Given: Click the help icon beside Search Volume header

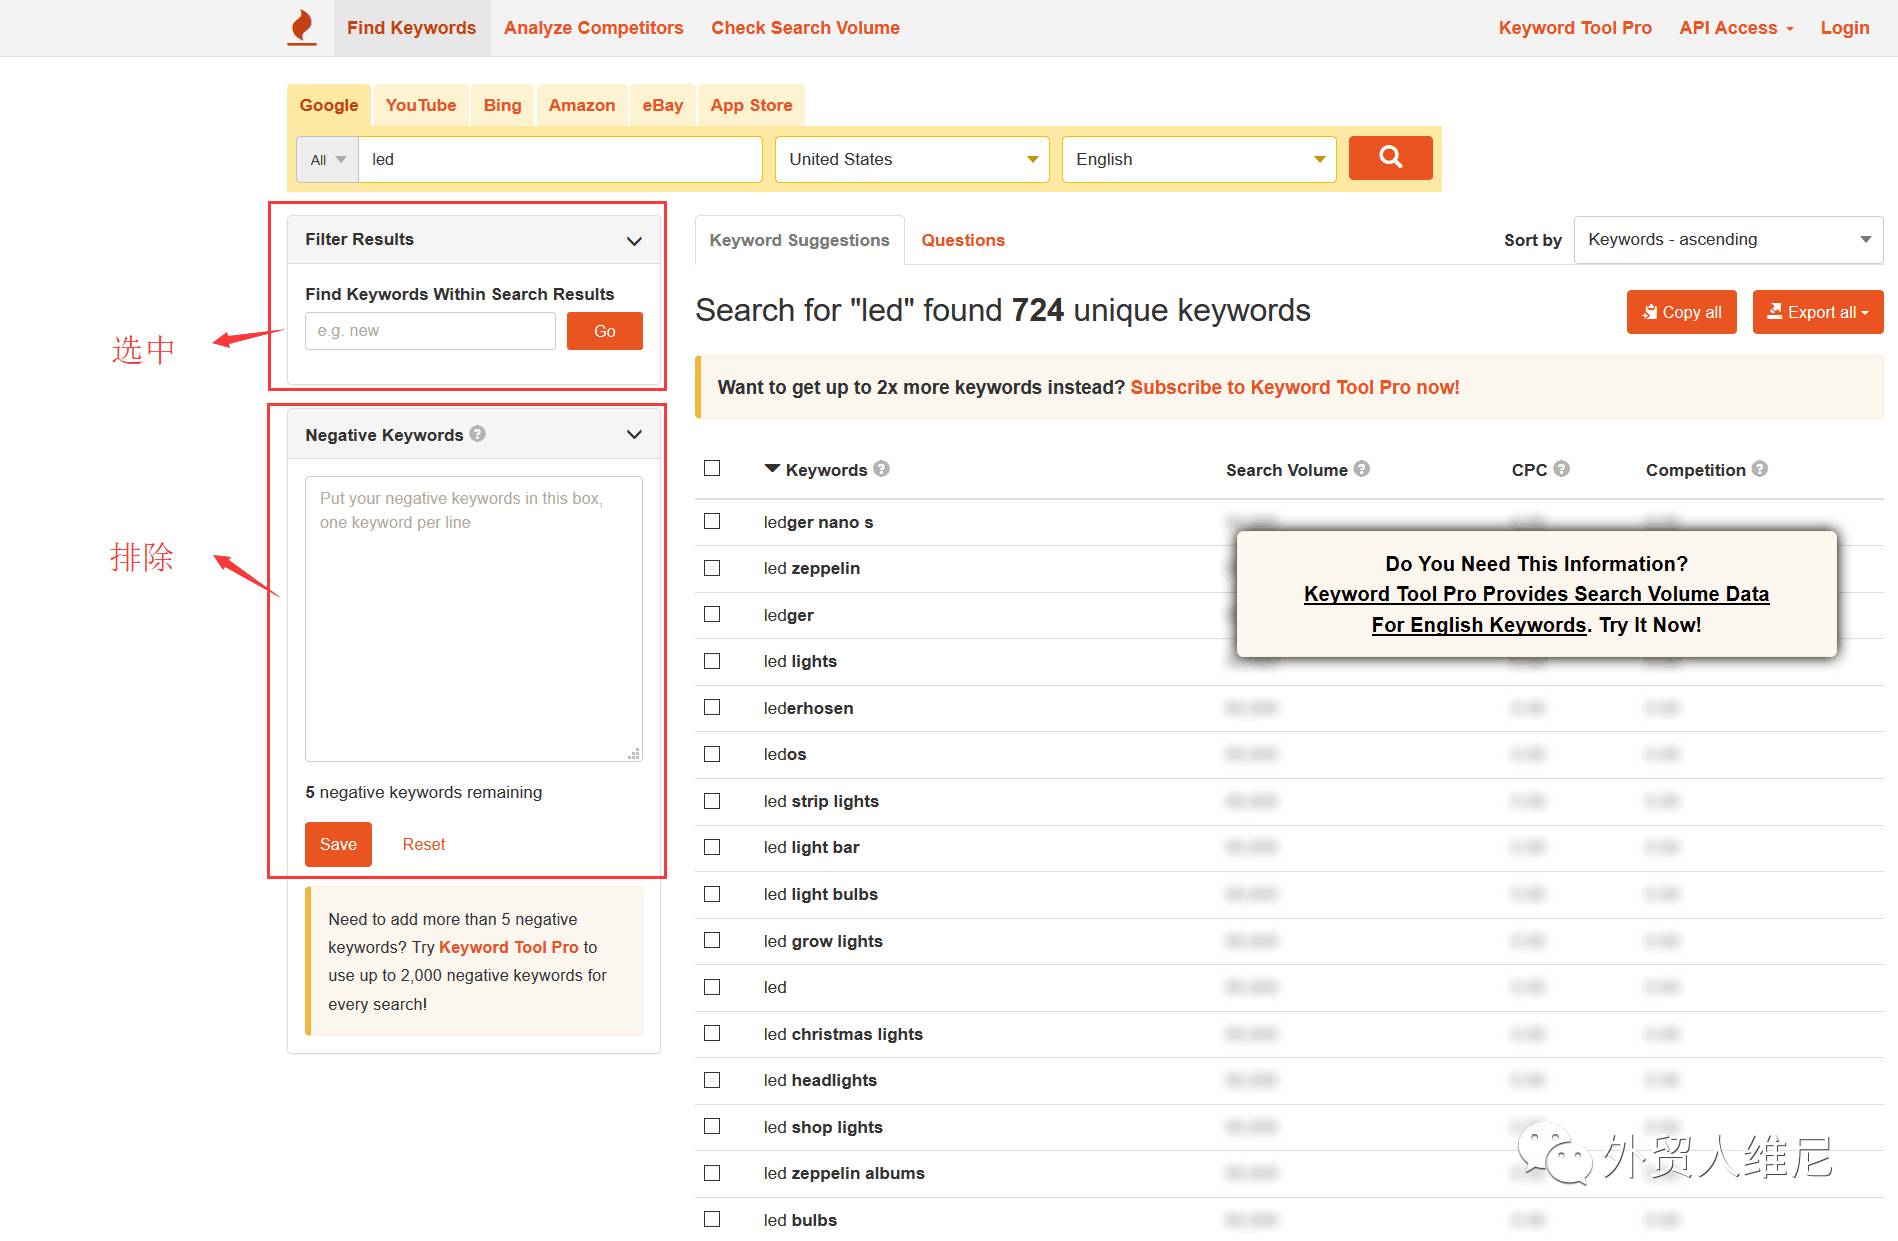Looking at the screenshot, I should 1361,468.
